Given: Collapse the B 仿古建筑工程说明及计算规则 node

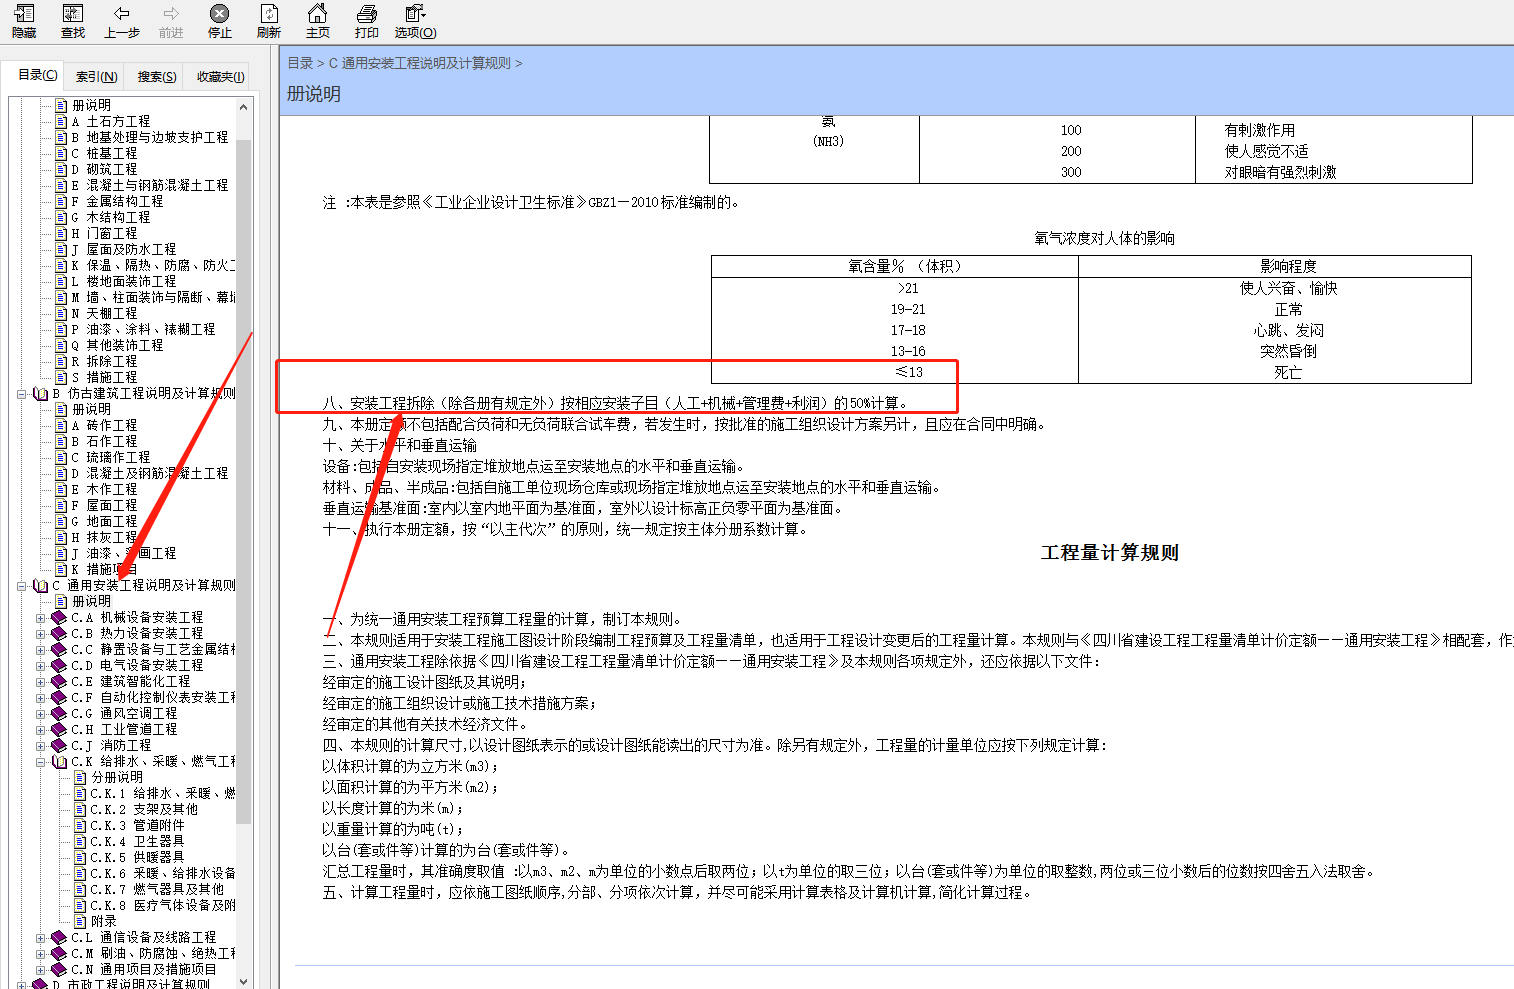Looking at the screenshot, I should pos(22,393).
